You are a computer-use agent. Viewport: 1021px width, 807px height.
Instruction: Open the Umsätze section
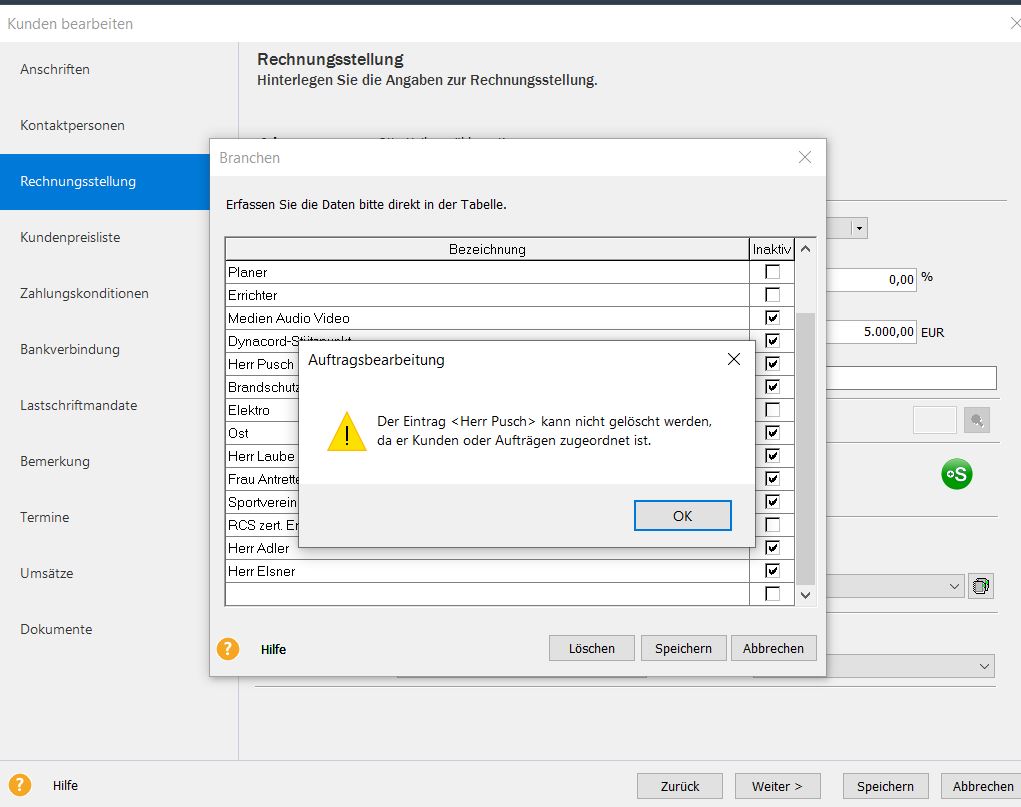click(46, 573)
